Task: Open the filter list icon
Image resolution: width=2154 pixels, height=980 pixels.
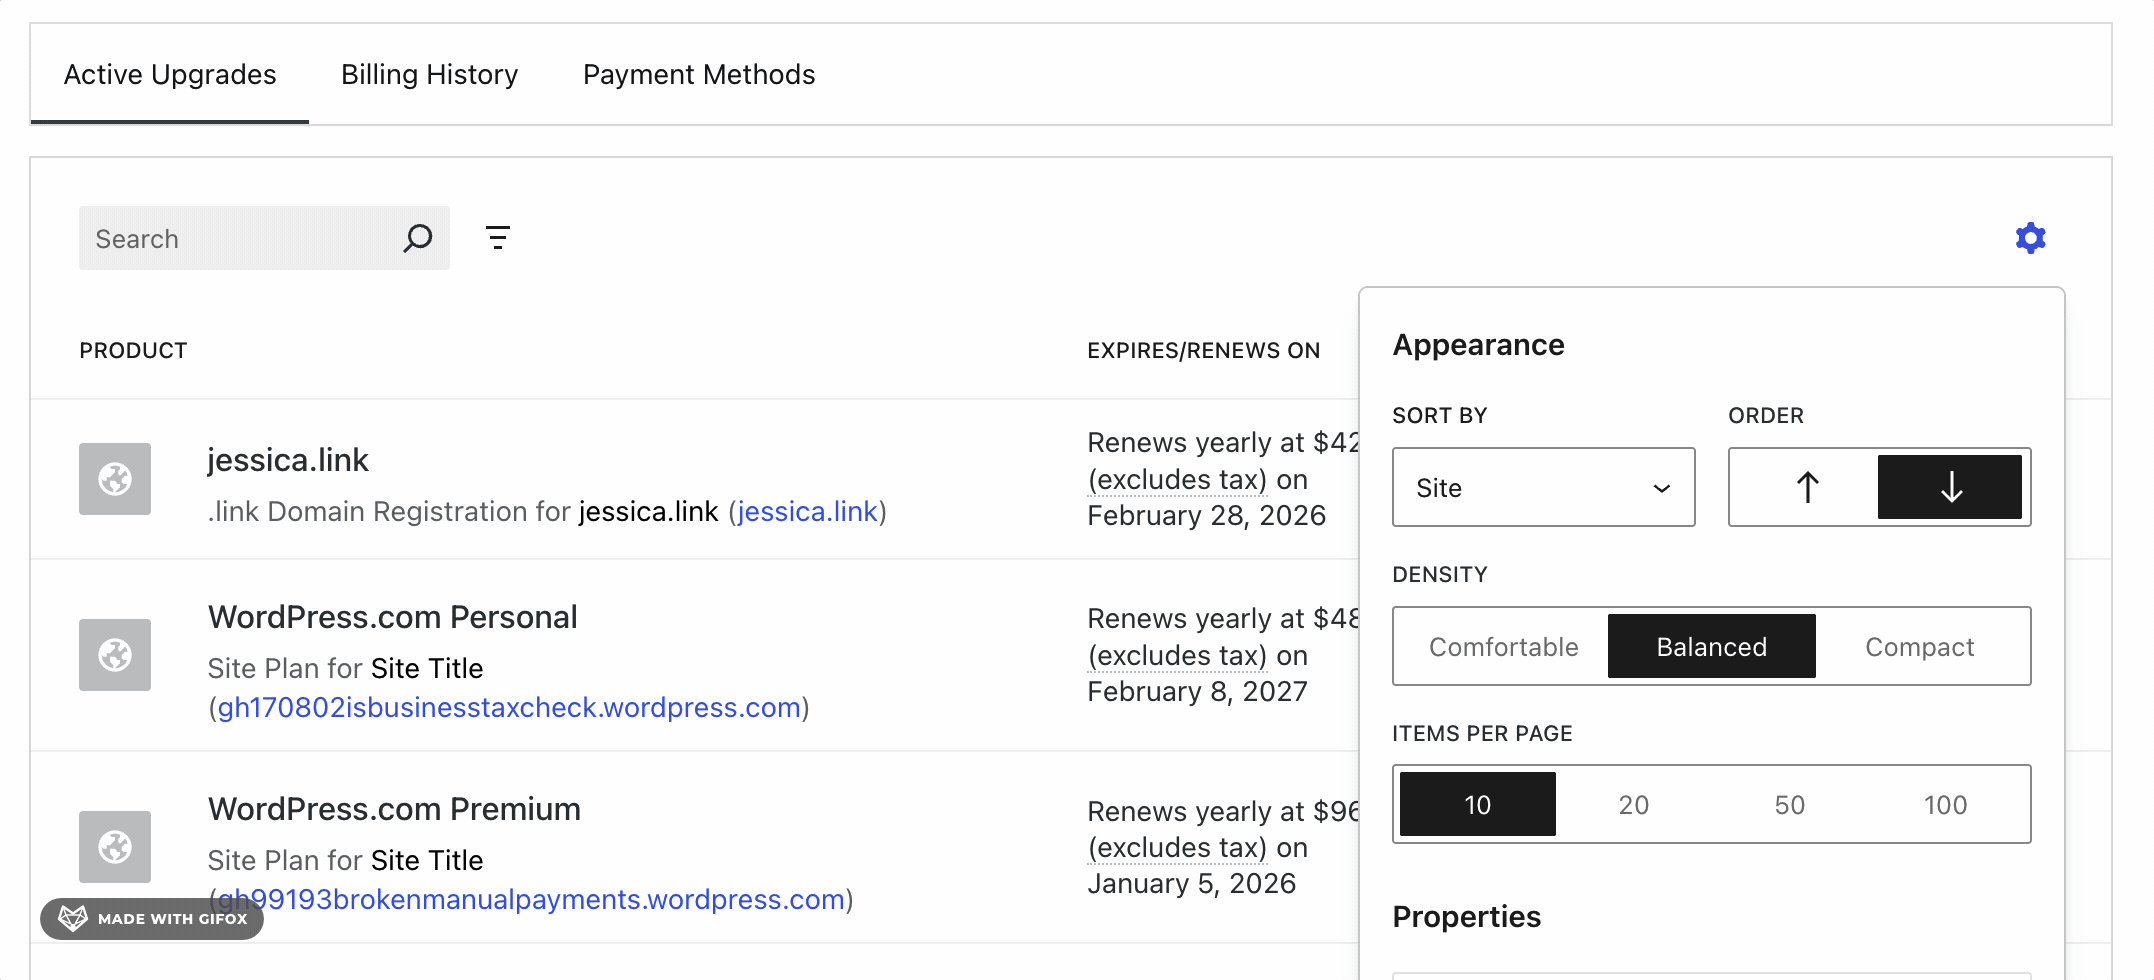Action: coord(497,238)
